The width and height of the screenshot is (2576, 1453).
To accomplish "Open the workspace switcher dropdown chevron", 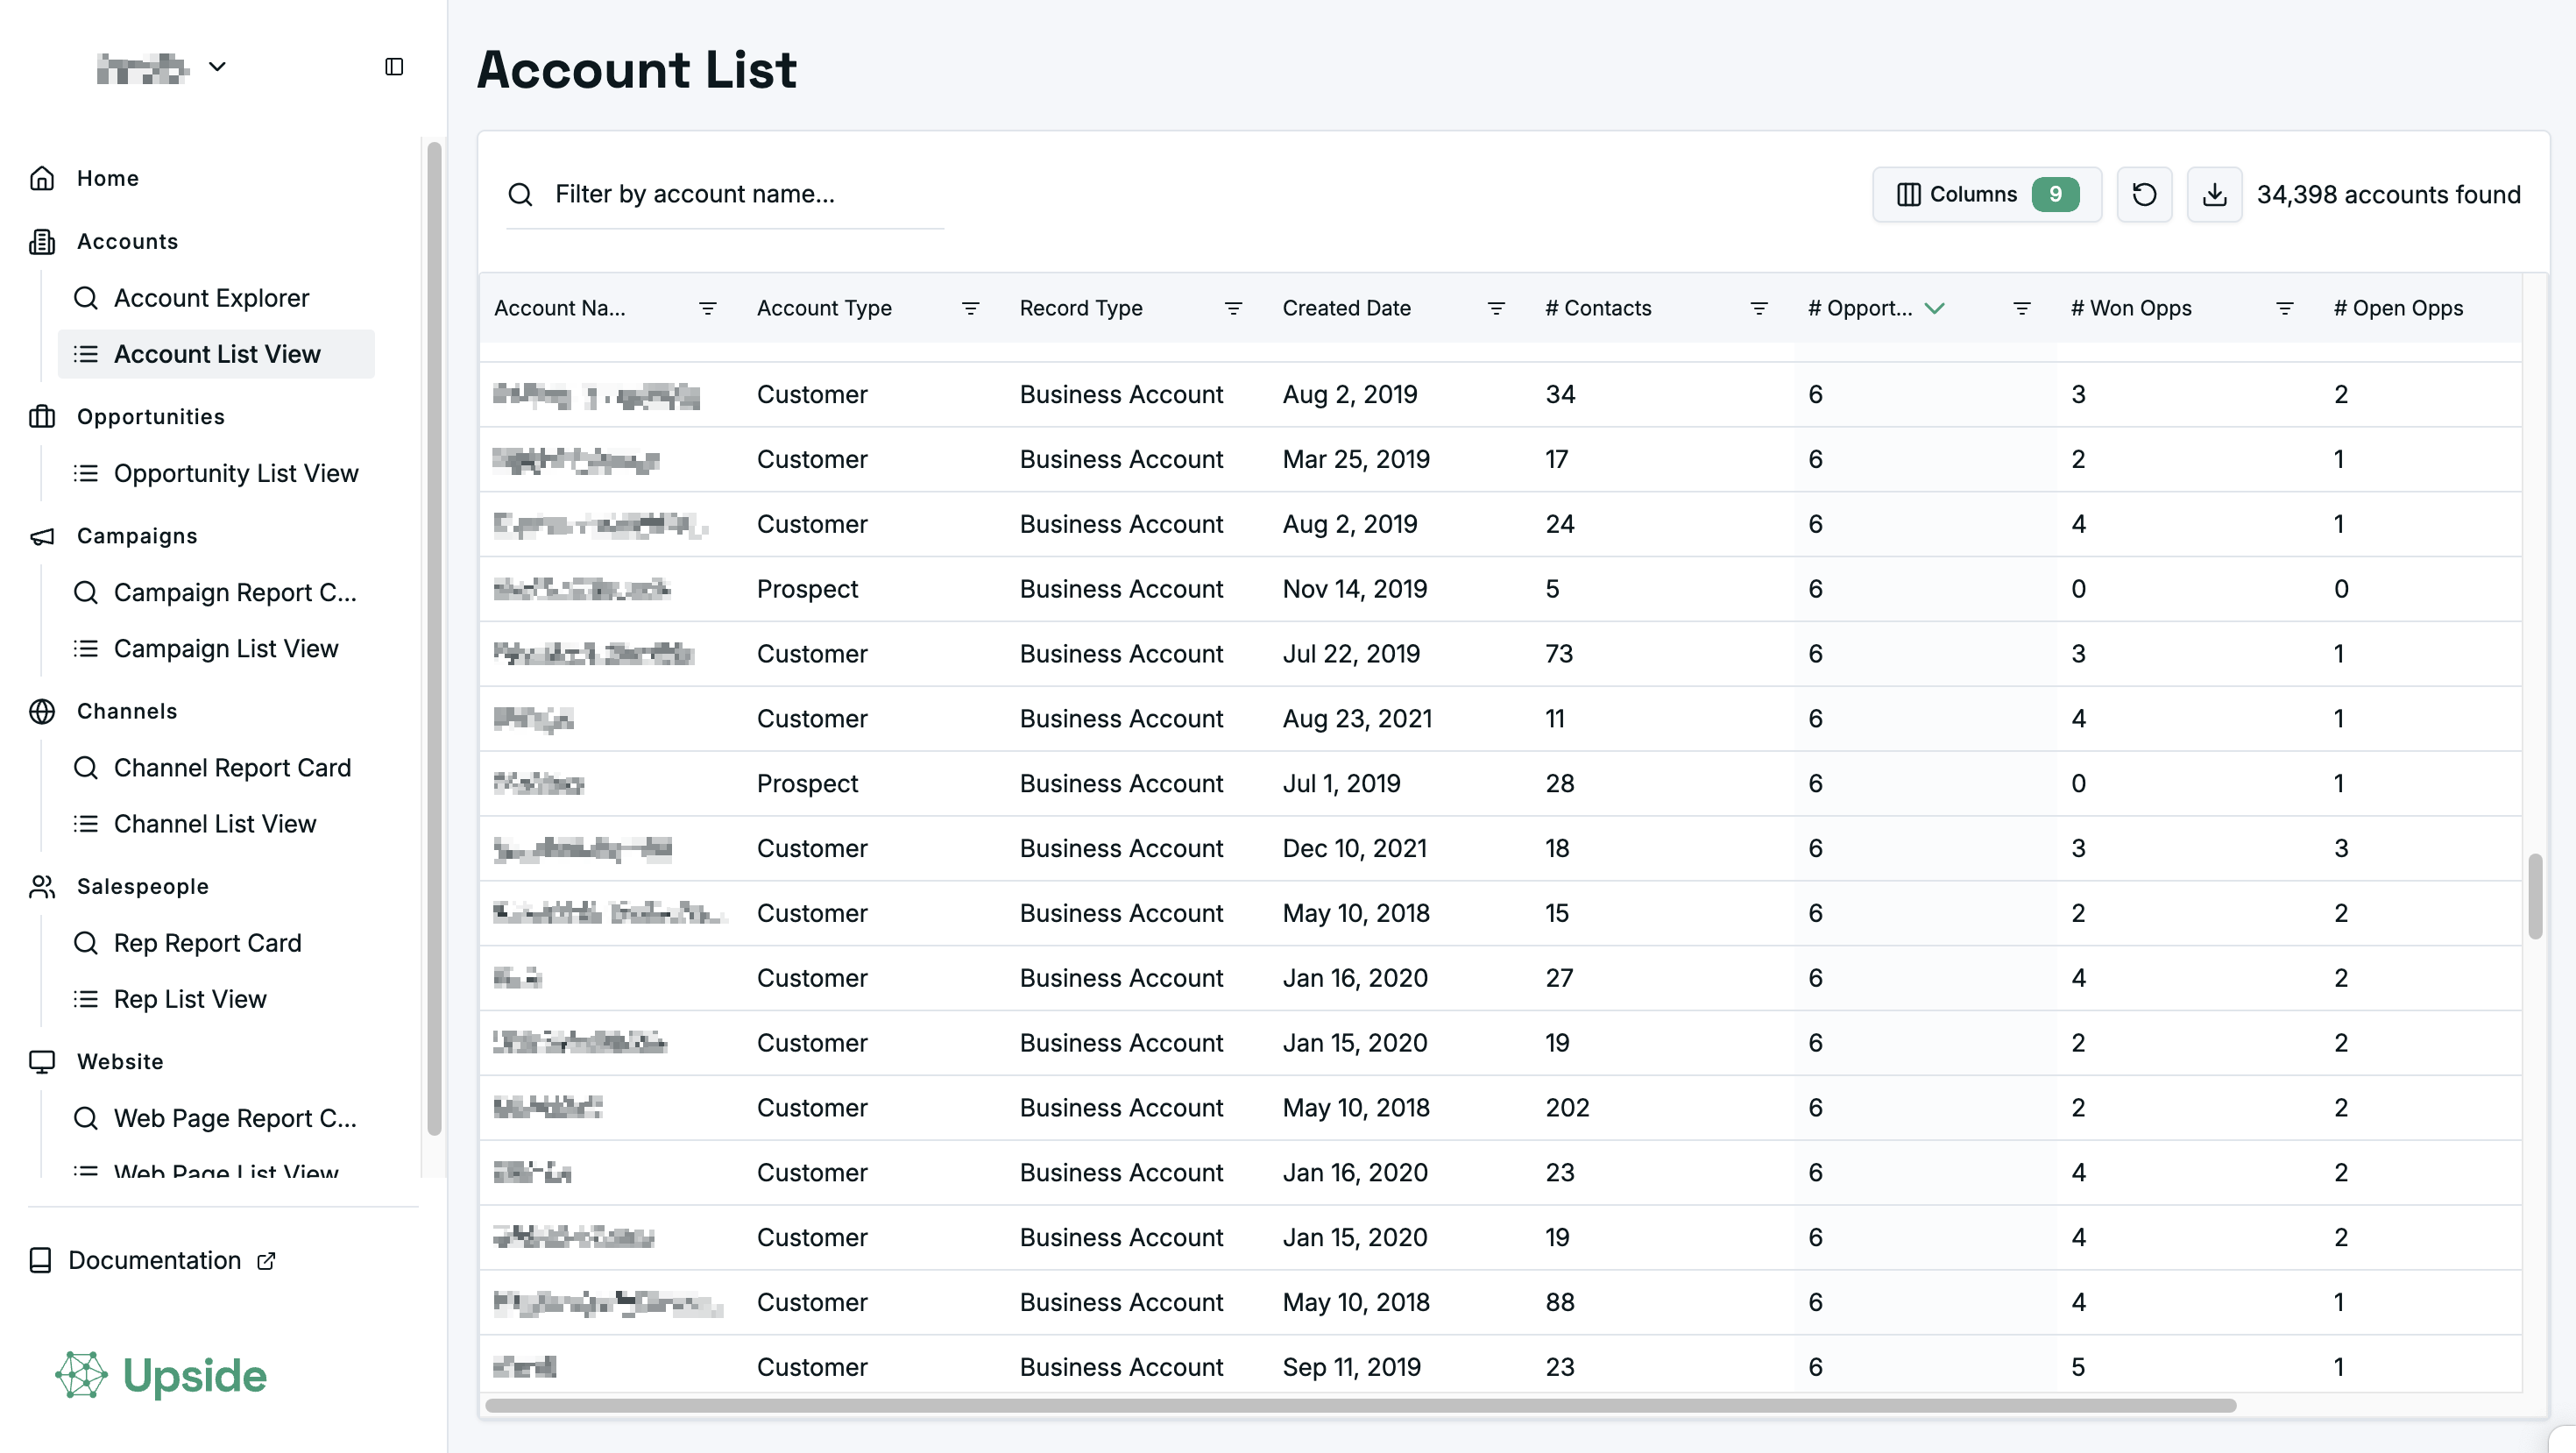I will 217,67.
